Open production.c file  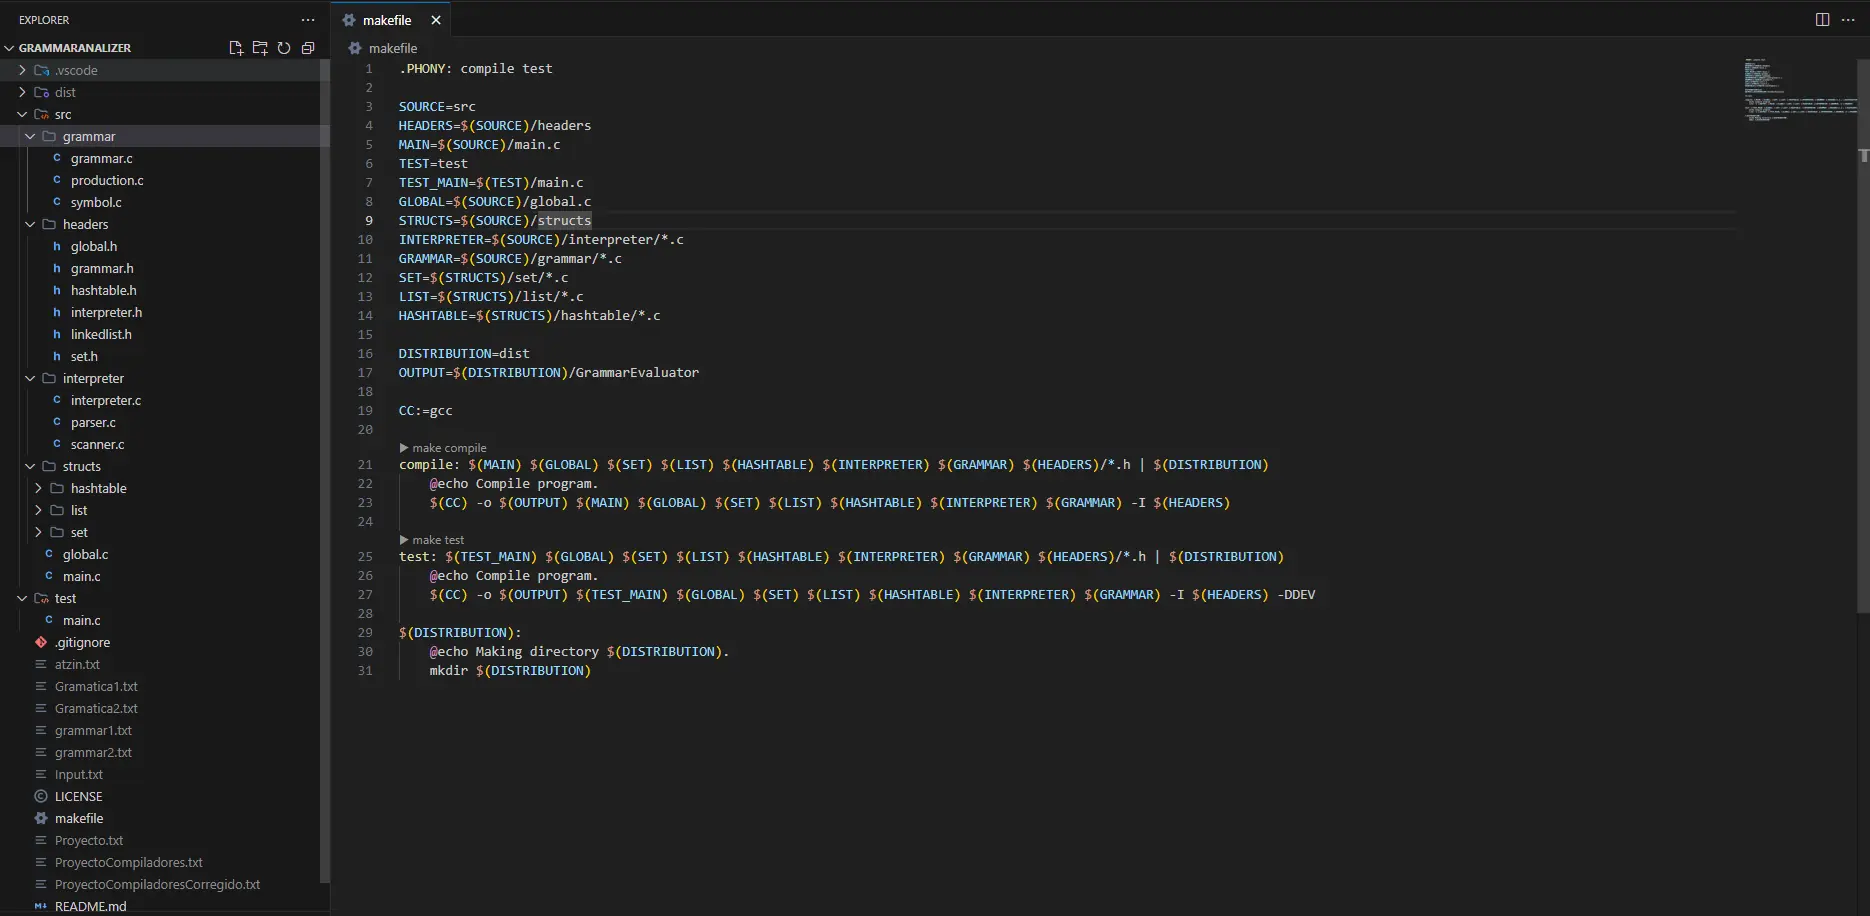(165, 180)
